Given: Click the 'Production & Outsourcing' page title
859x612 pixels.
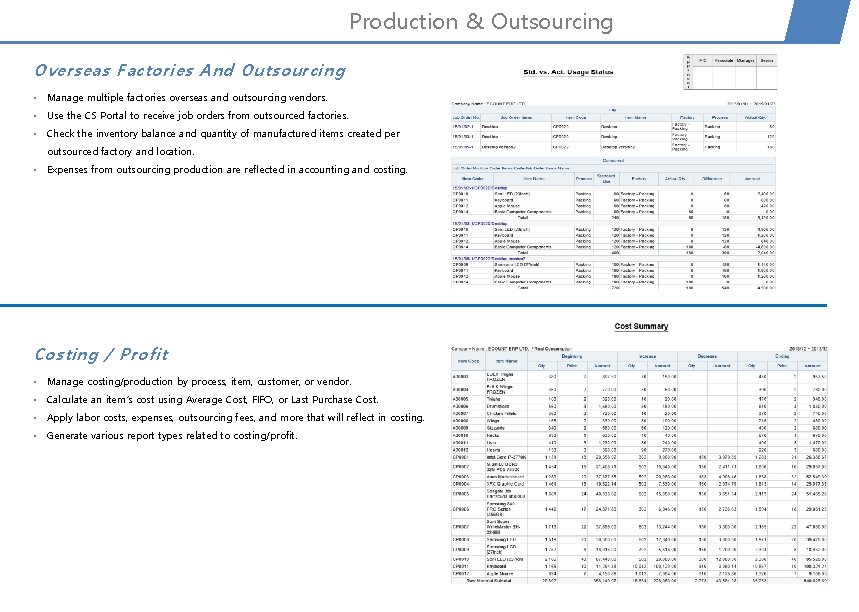Looking at the screenshot, I should point(481,22).
